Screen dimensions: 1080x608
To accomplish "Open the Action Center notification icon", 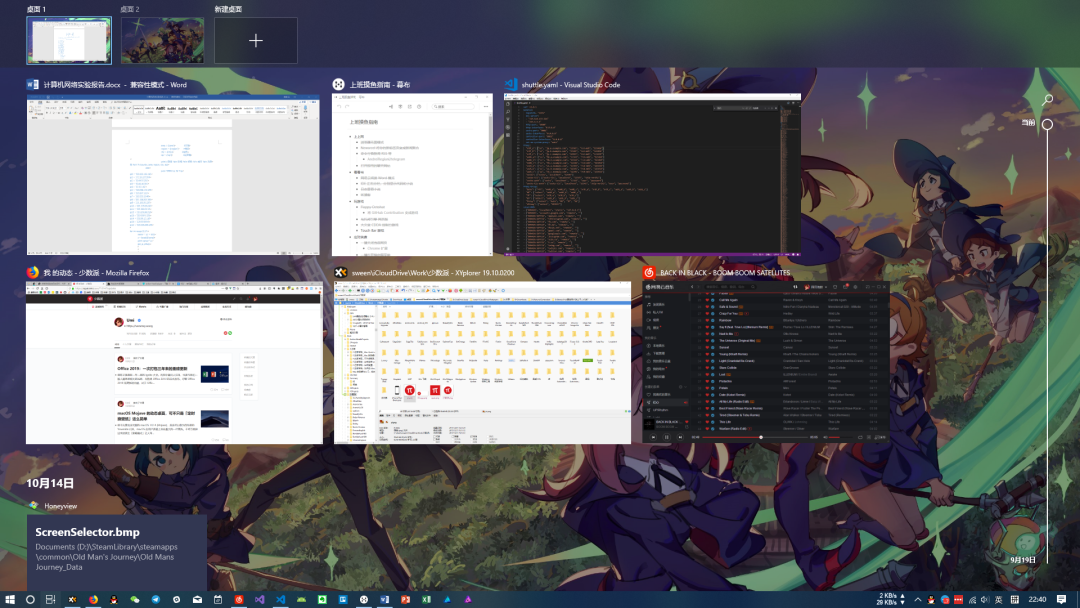I will click(x=1061, y=600).
